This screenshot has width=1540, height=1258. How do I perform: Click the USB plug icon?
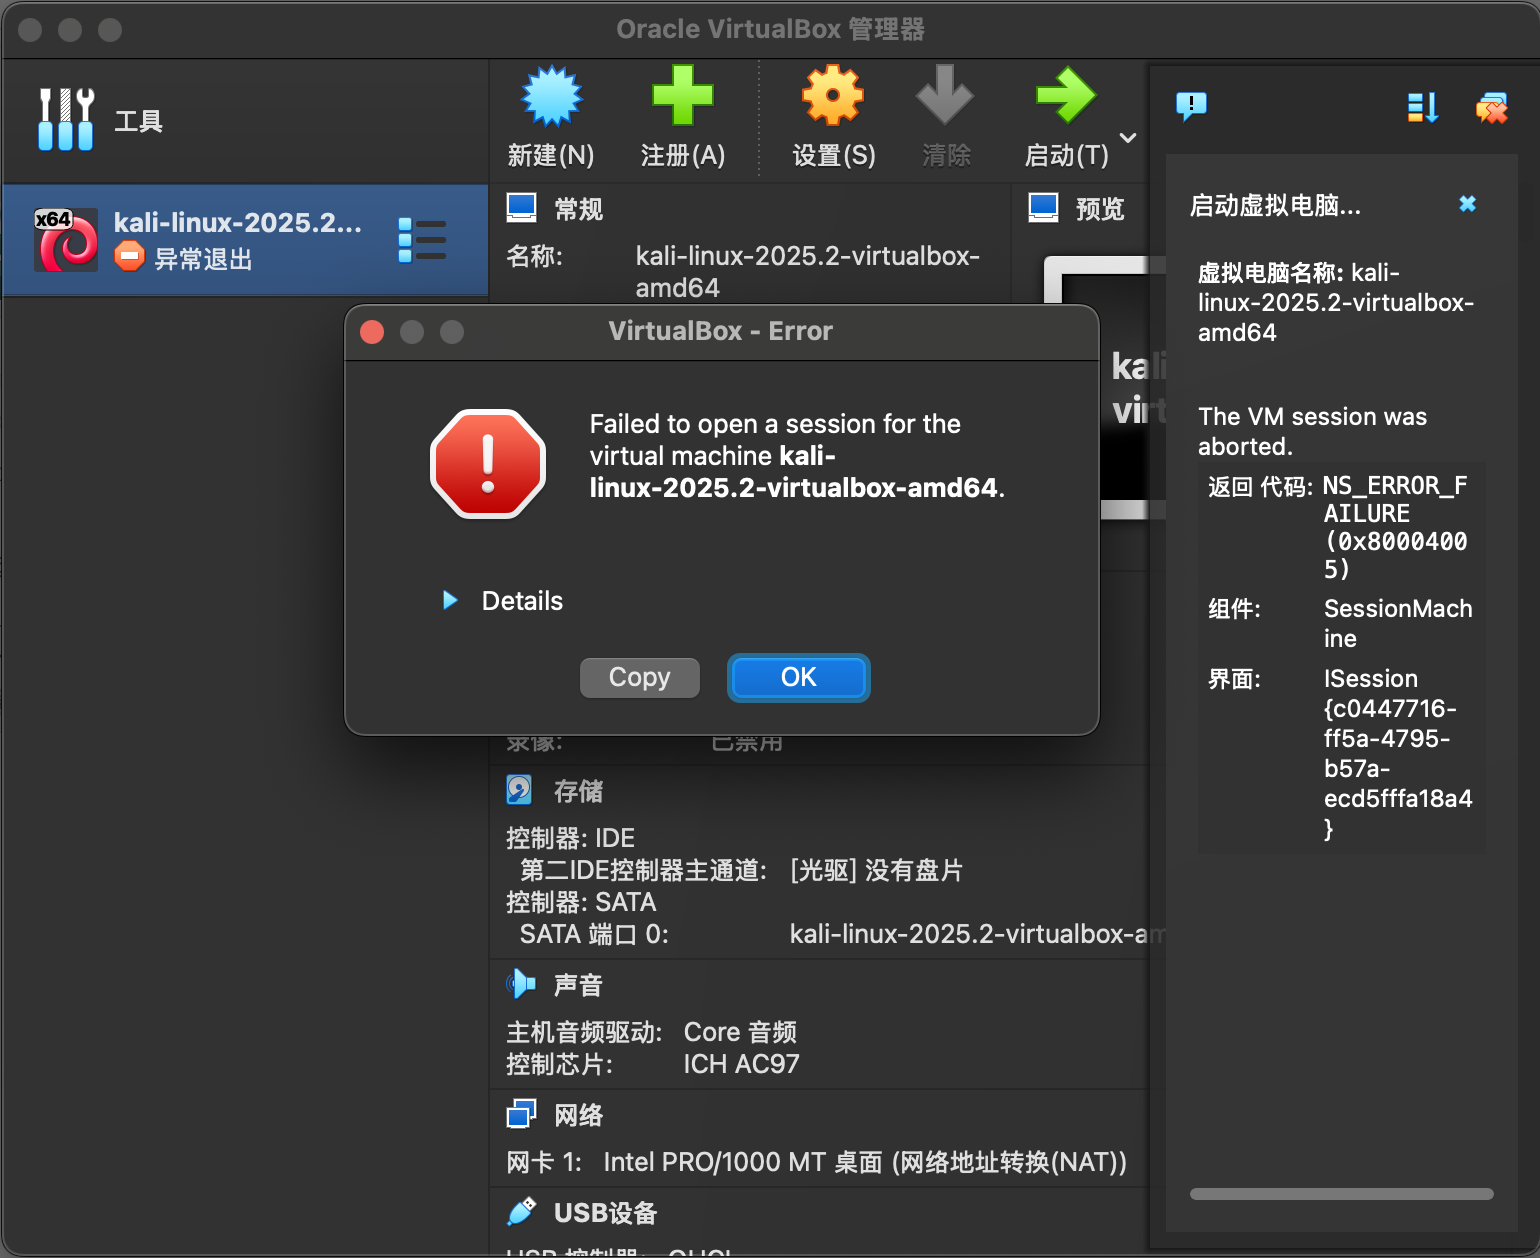521,1212
